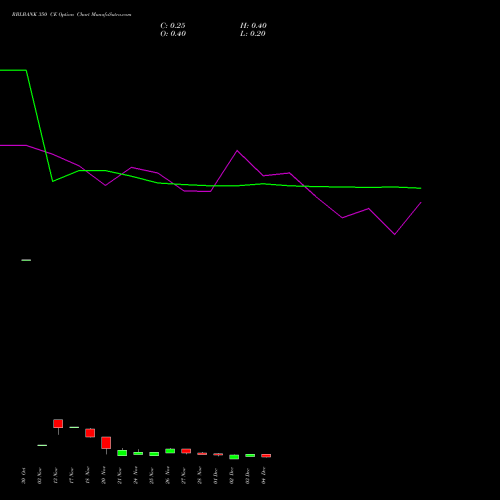This screenshot has height=500, width=500.
Task: Select the 01 Dec date label
Action: tap(215, 476)
